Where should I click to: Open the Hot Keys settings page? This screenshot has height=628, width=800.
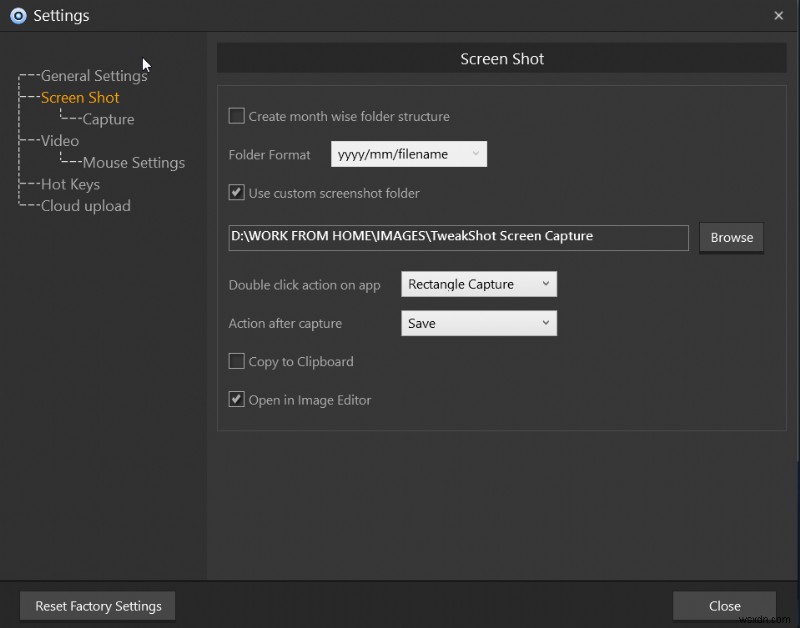[70, 185]
